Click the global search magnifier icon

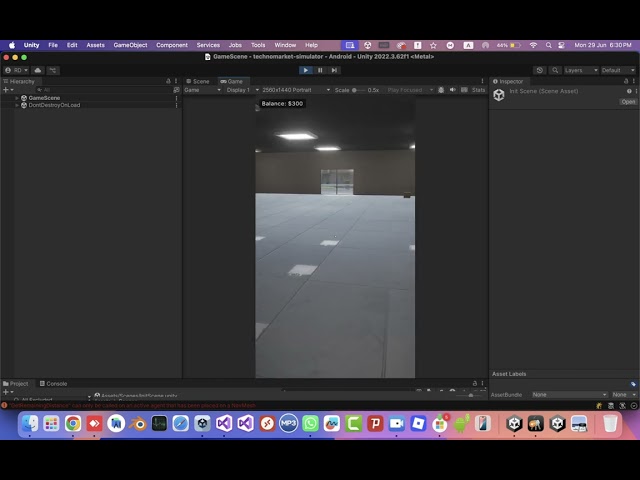click(555, 70)
